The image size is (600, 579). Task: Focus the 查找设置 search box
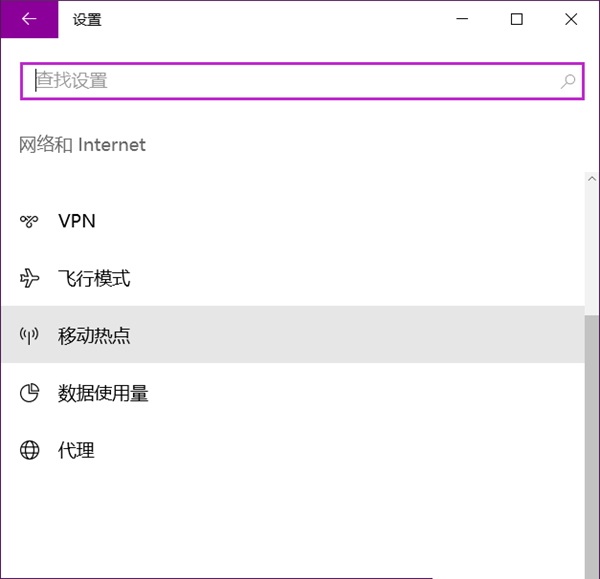[x=290, y=81]
